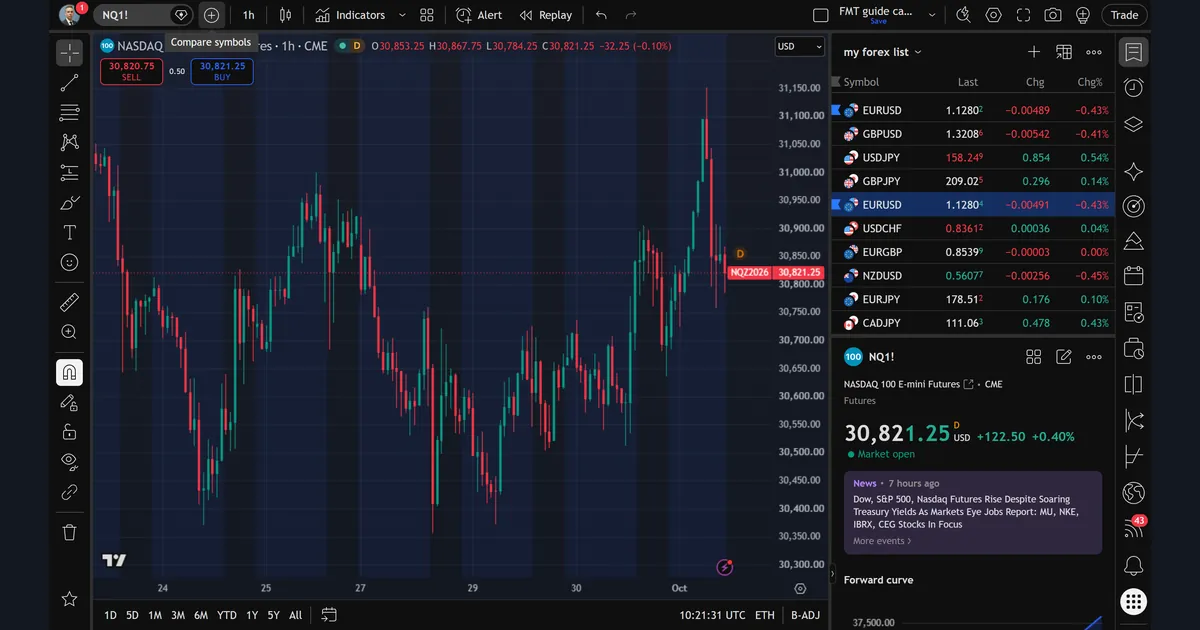
Task: Select the 5D date range
Action: point(132,615)
